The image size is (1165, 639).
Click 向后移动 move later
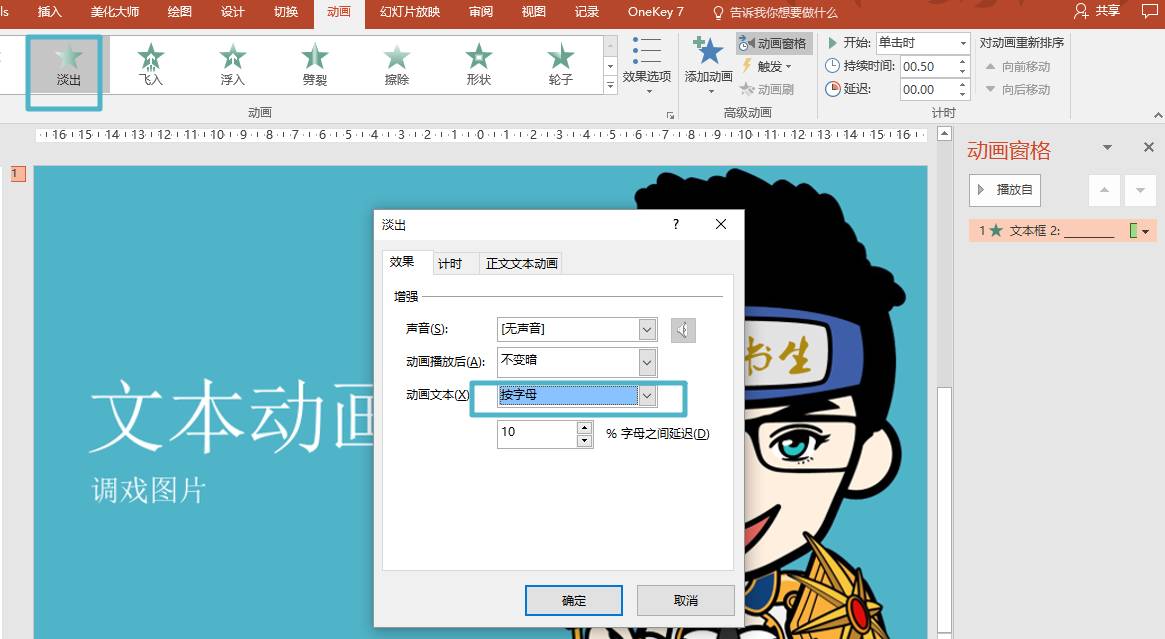click(1018, 89)
